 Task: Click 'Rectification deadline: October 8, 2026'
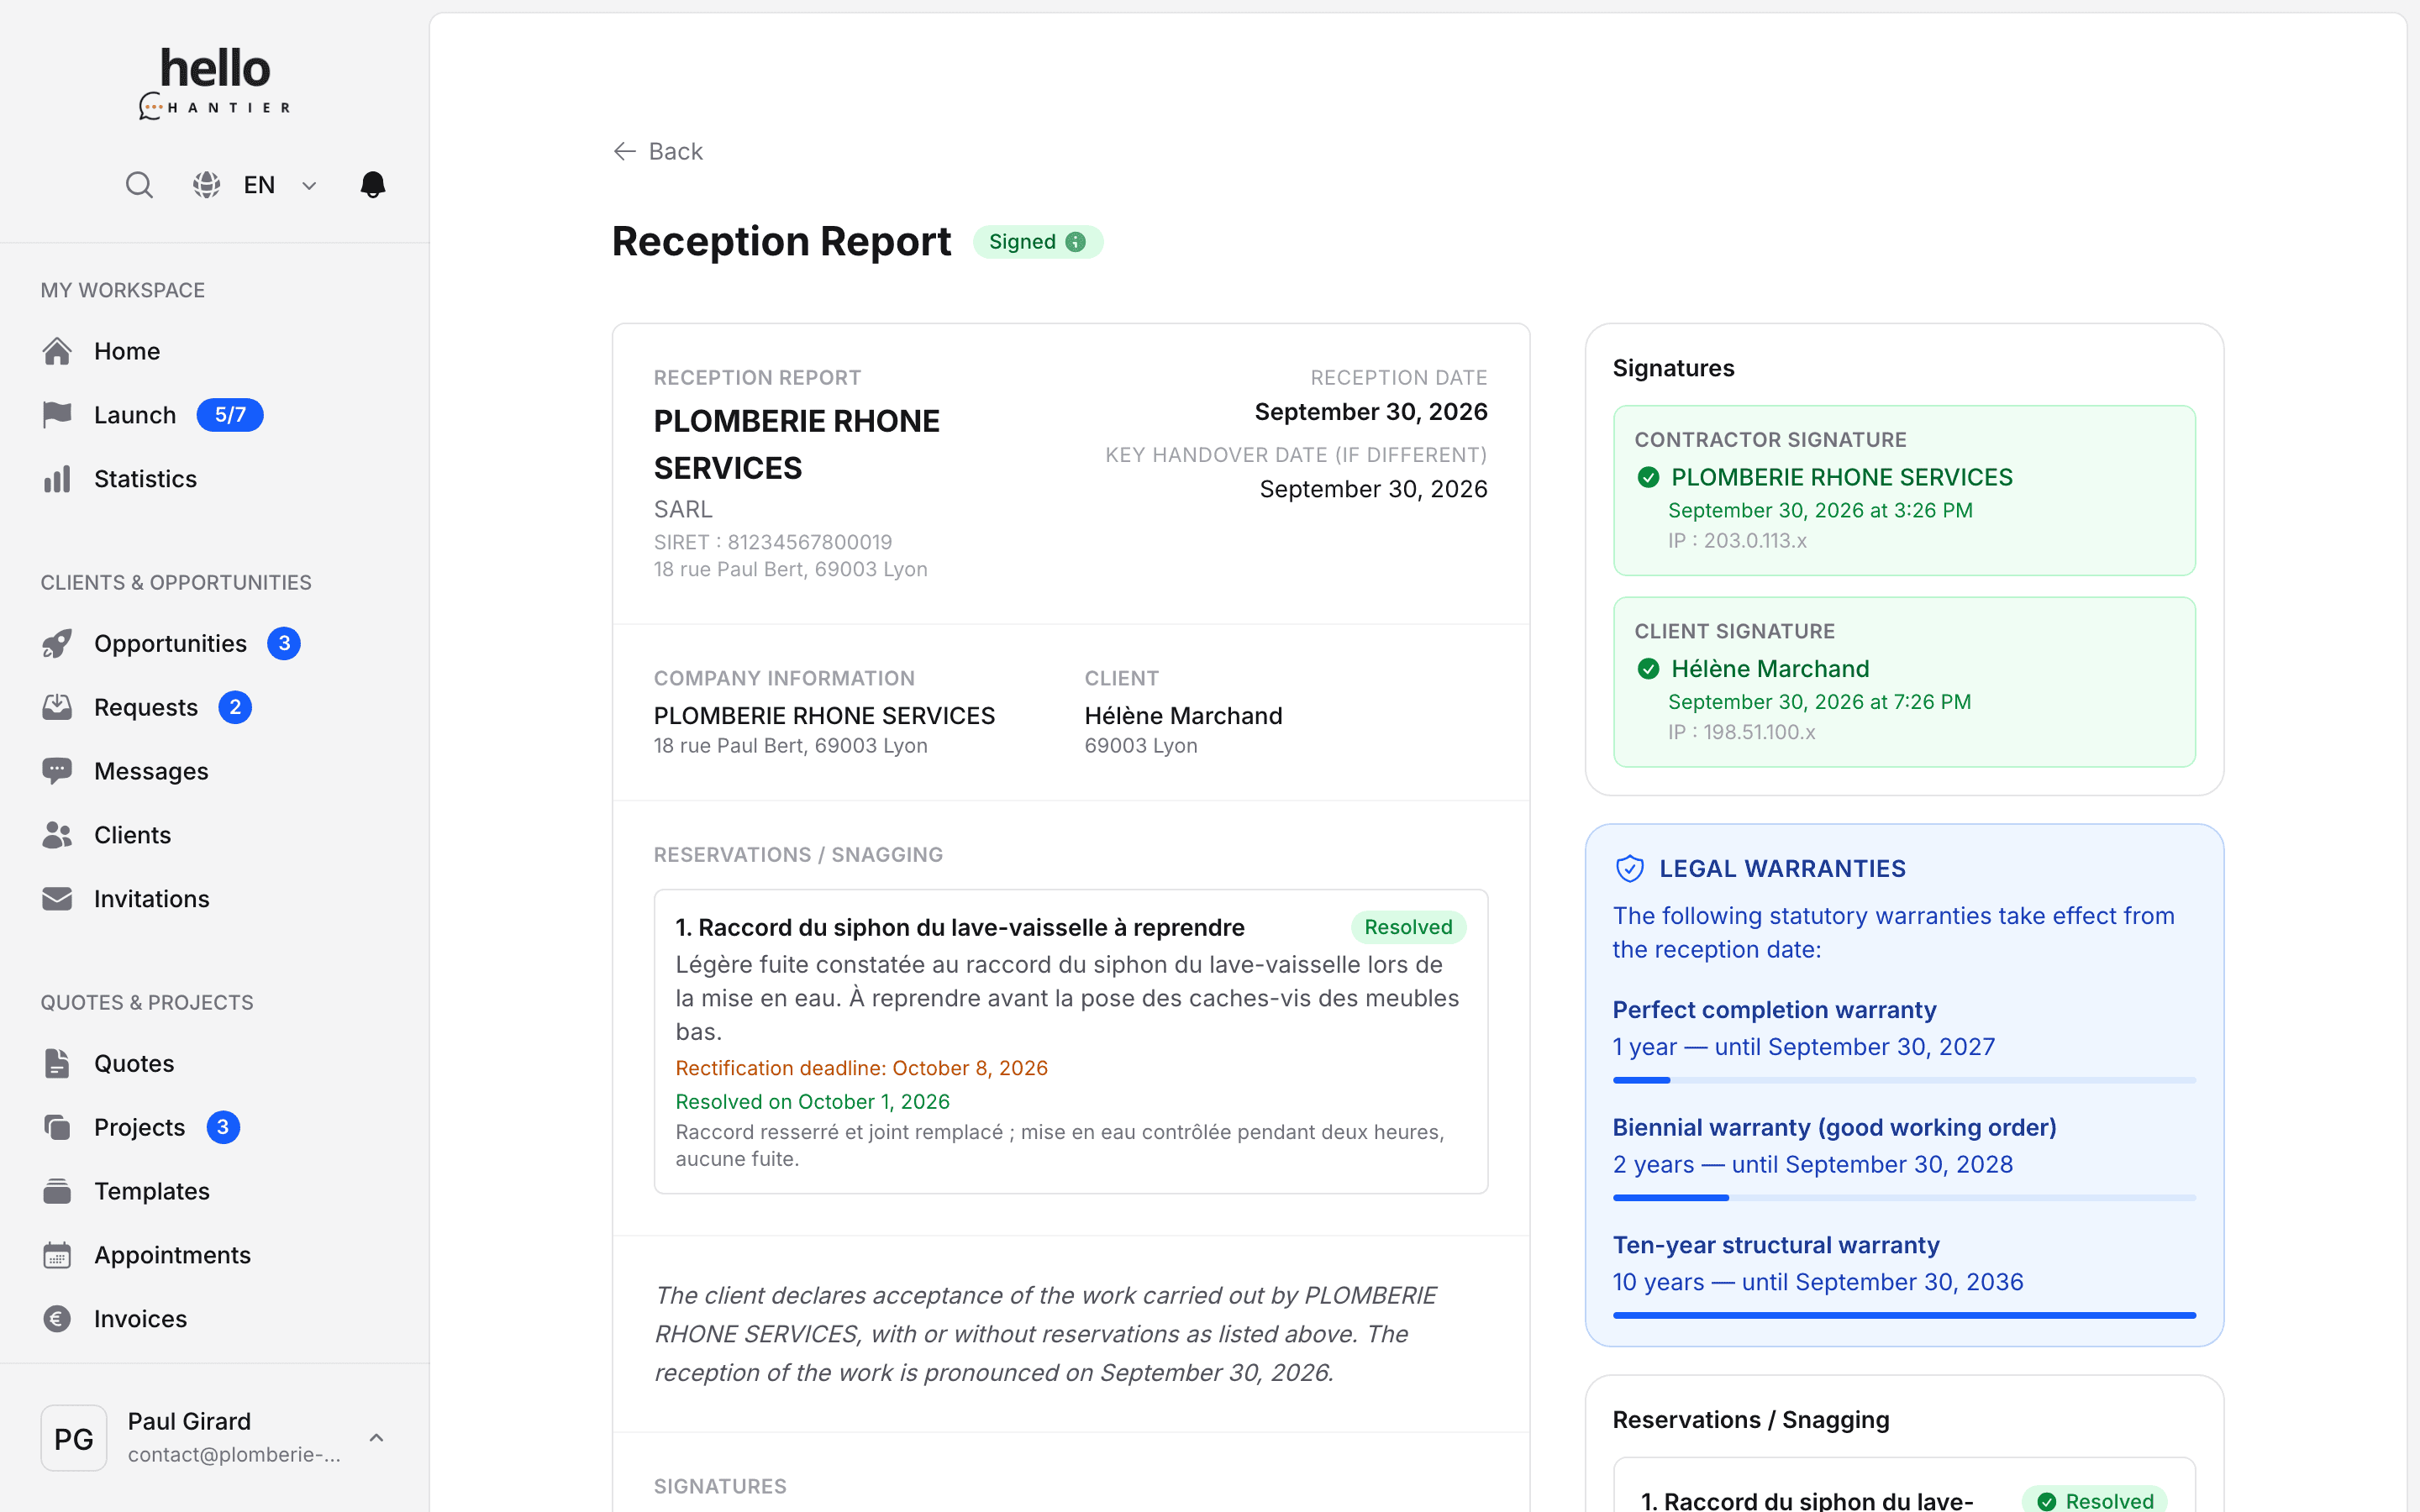click(x=861, y=1068)
